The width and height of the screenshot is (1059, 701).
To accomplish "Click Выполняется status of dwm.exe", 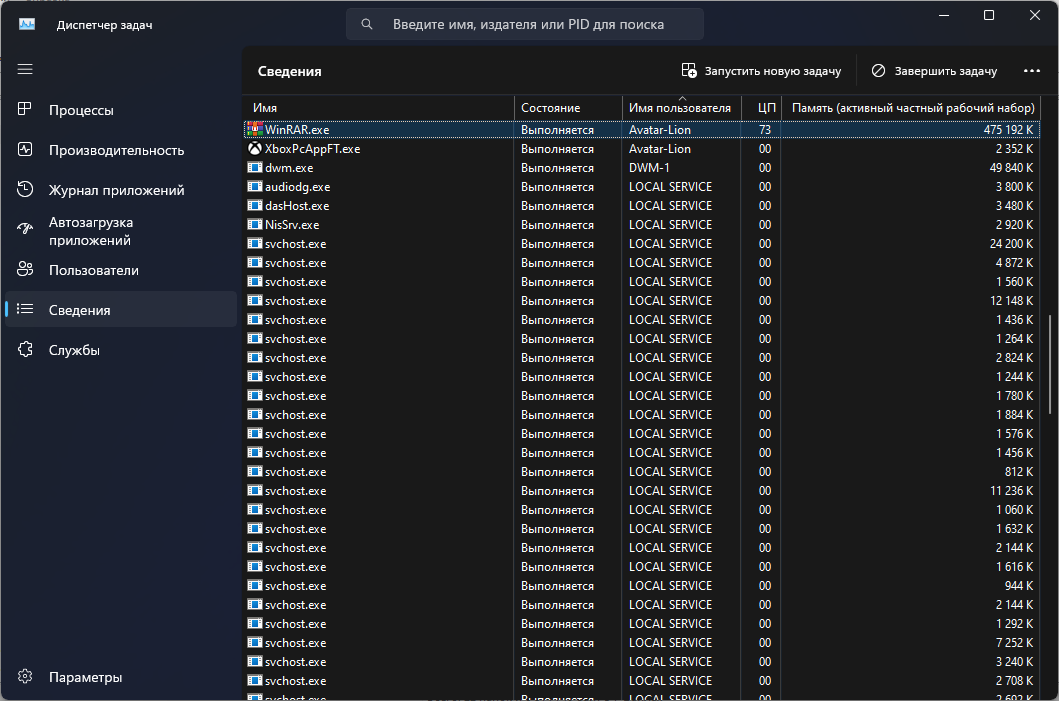I will (557, 167).
